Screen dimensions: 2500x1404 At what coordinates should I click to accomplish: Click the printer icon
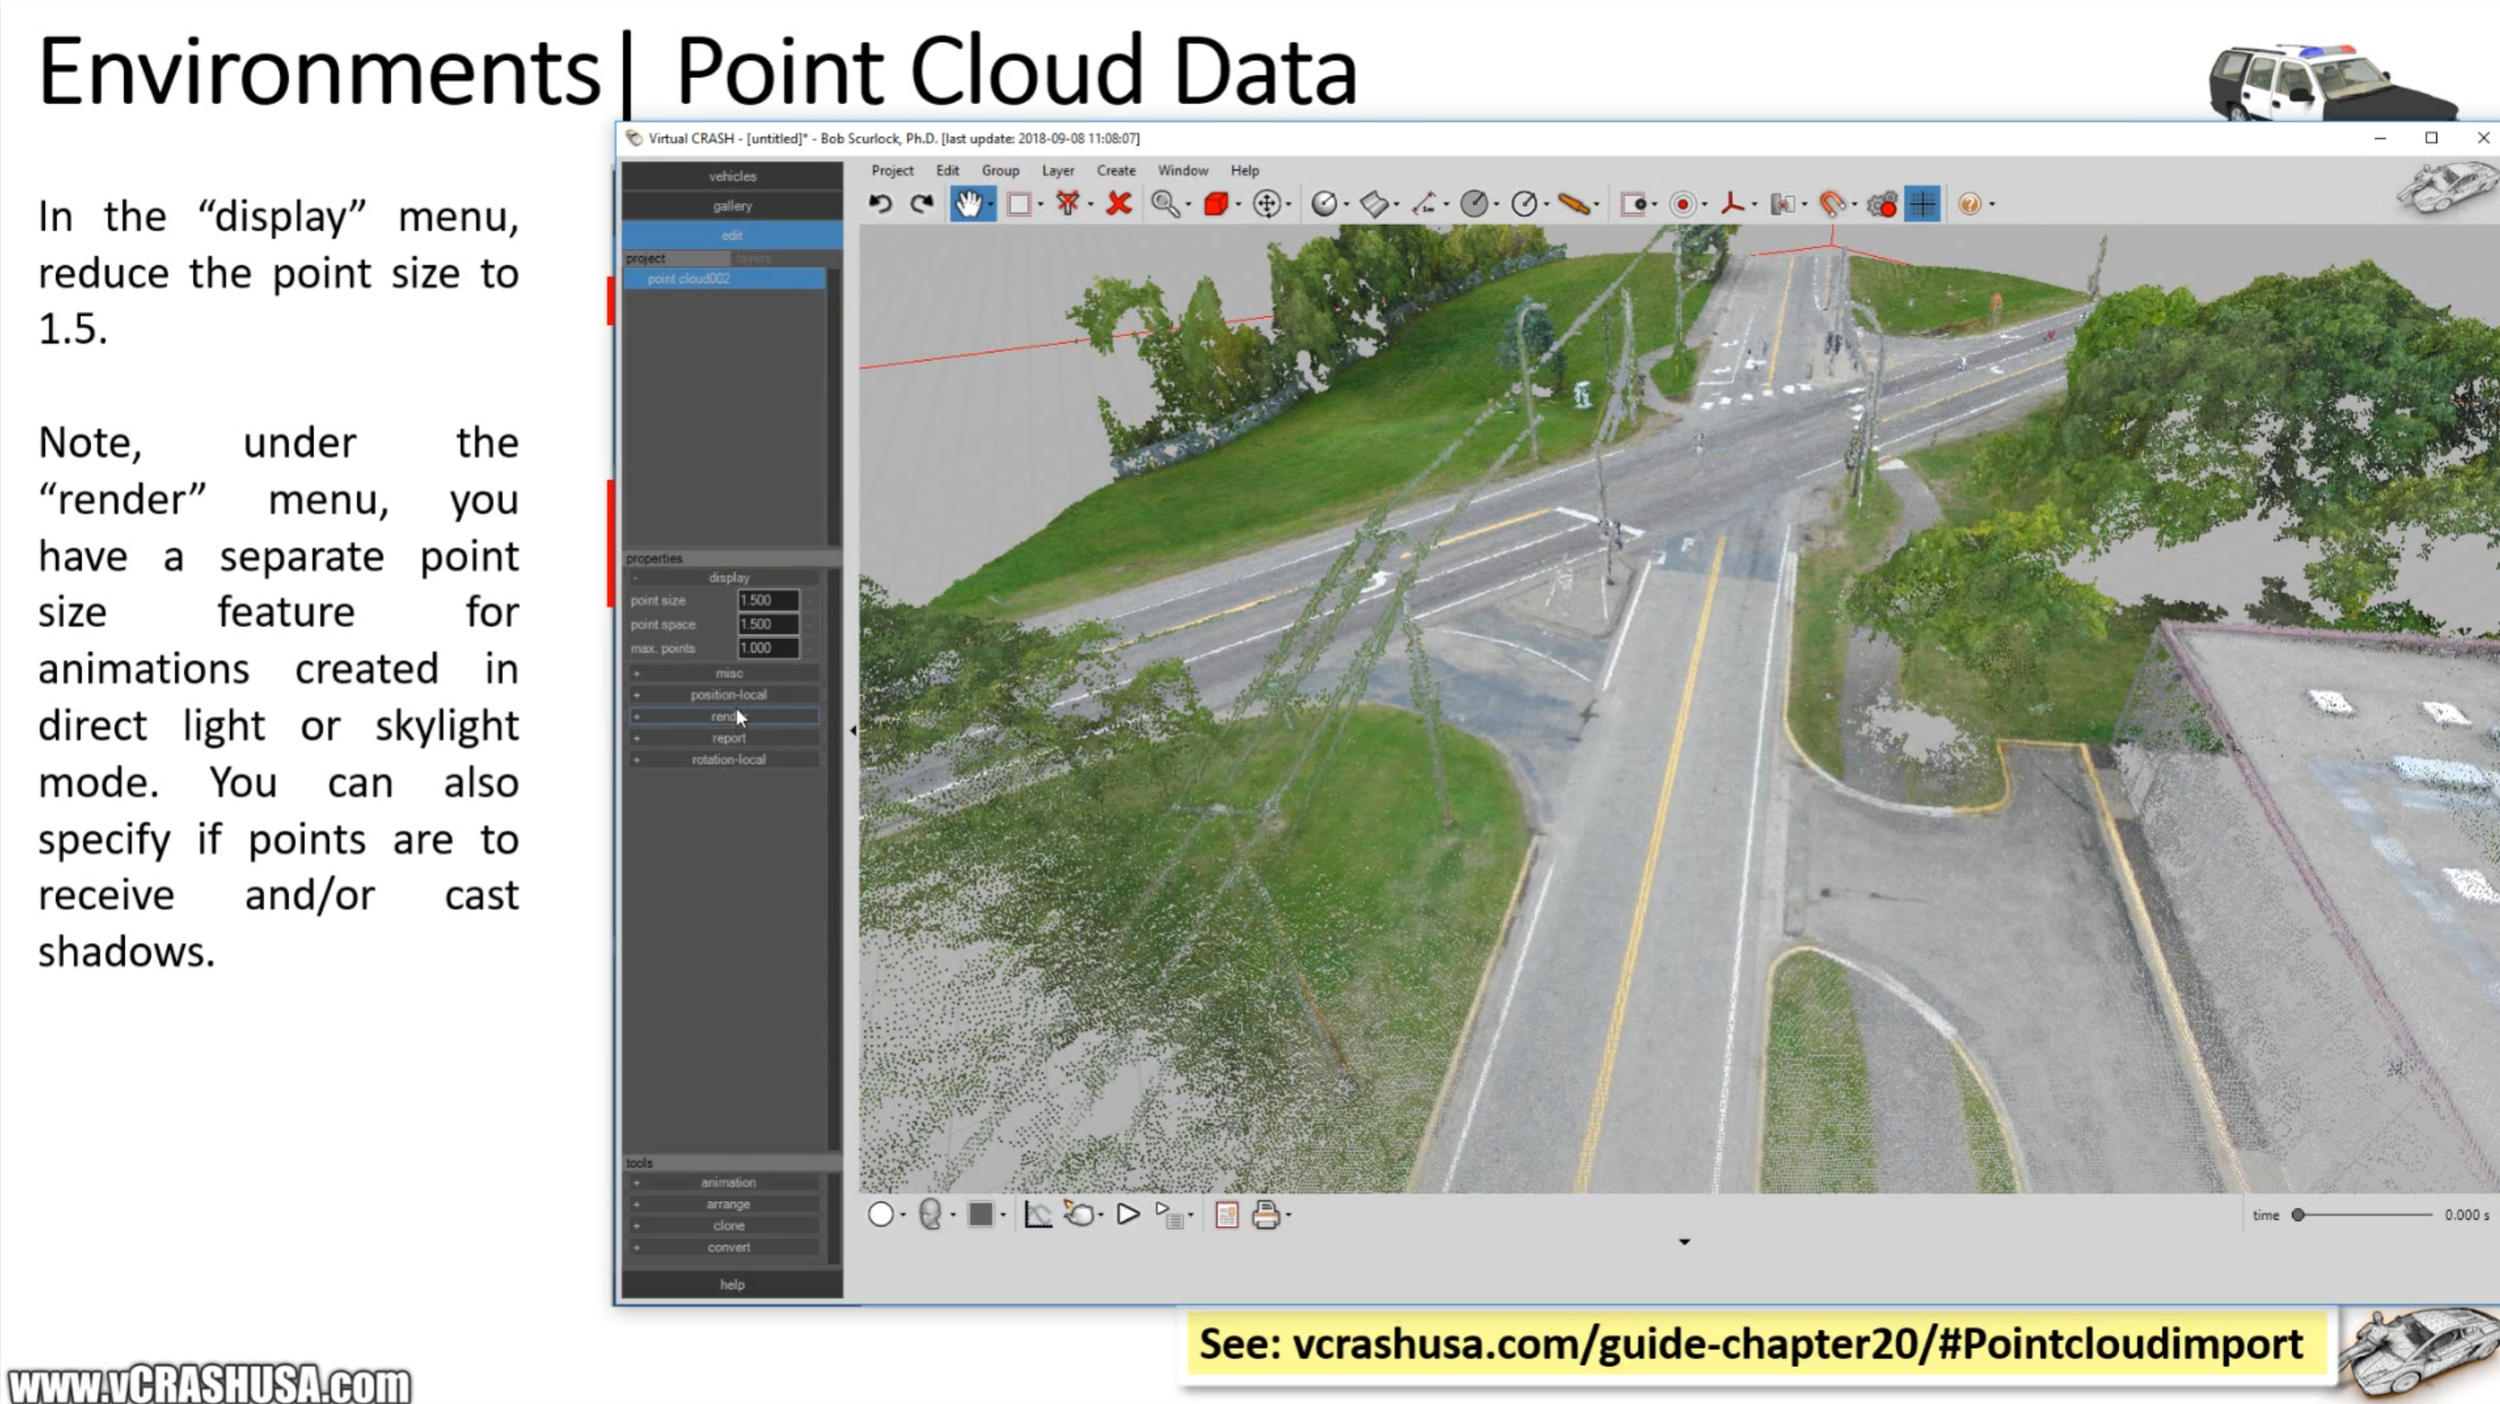tap(1265, 1214)
